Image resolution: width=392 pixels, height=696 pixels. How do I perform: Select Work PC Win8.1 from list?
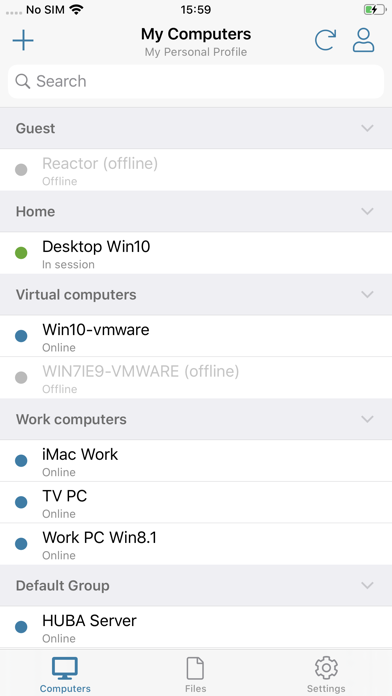click(x=196, y=544)
